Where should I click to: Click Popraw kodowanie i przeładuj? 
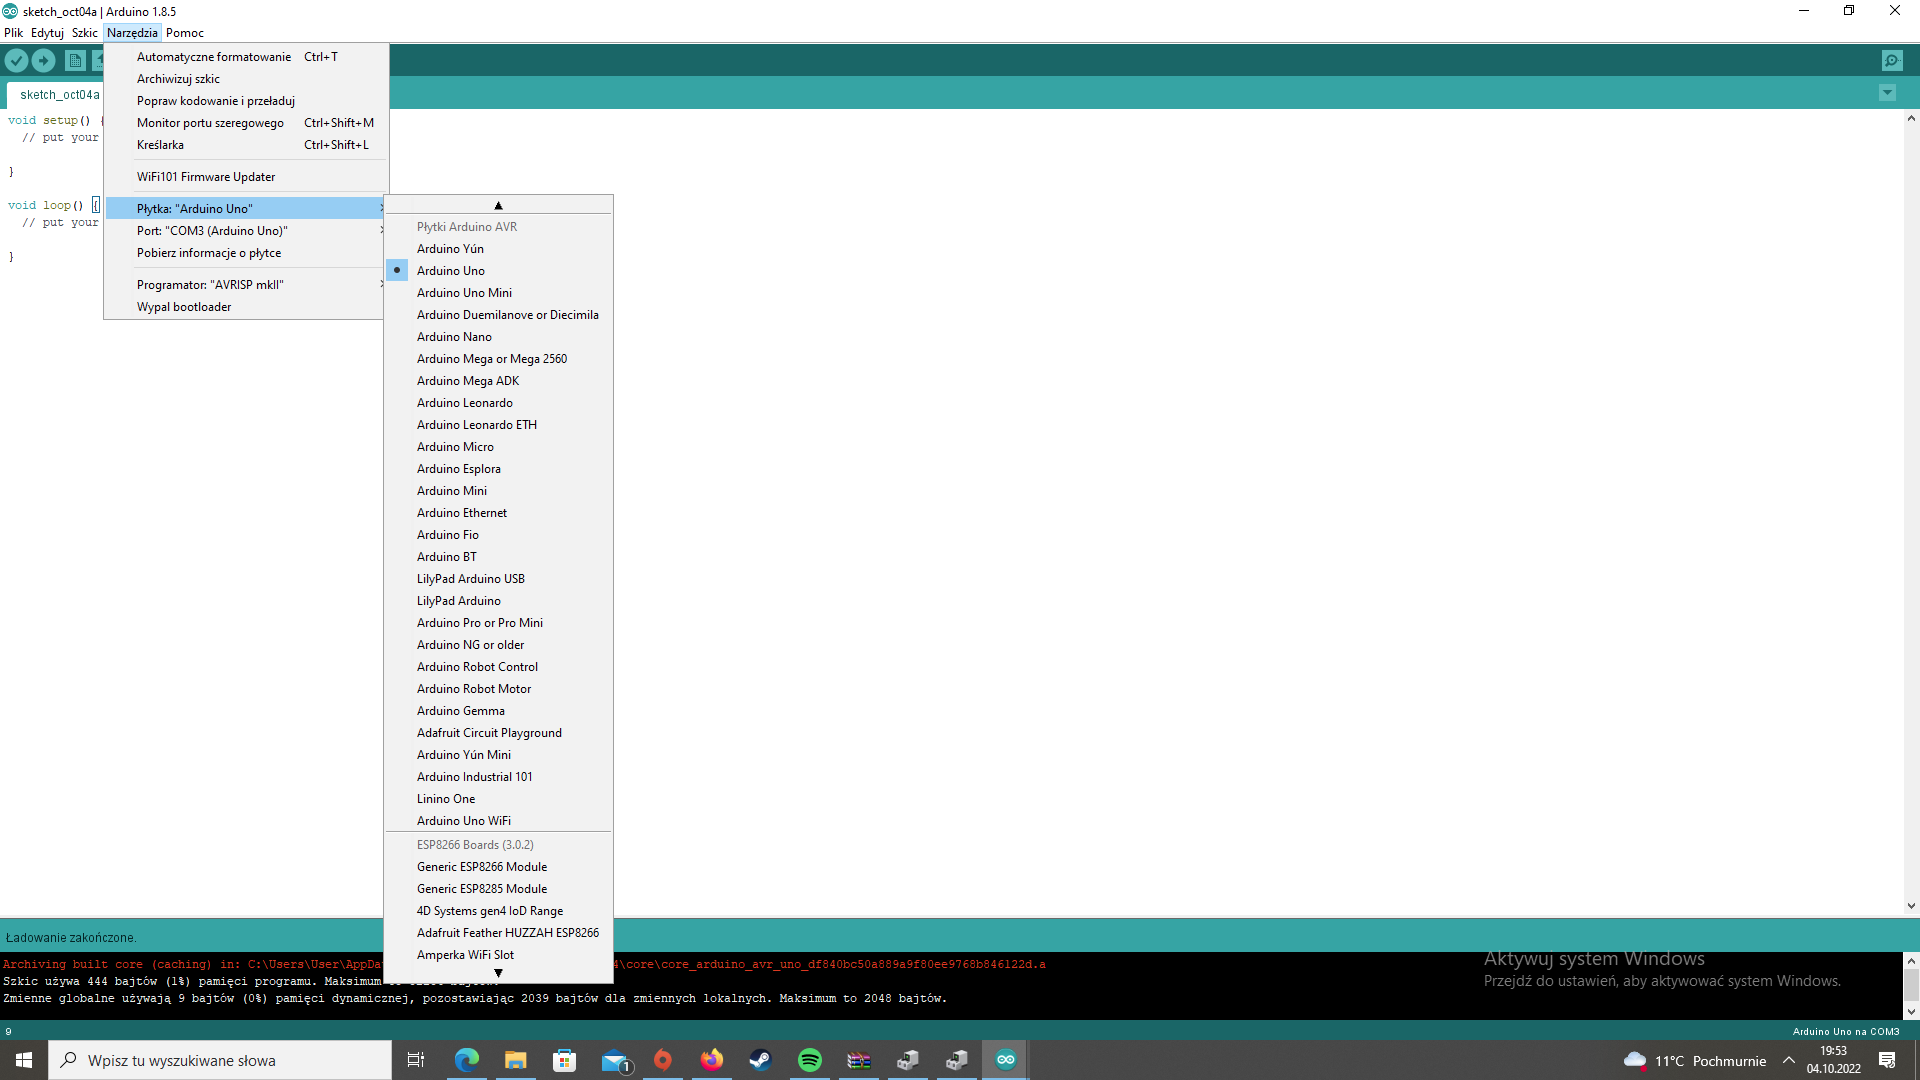[x=245, y=101]
